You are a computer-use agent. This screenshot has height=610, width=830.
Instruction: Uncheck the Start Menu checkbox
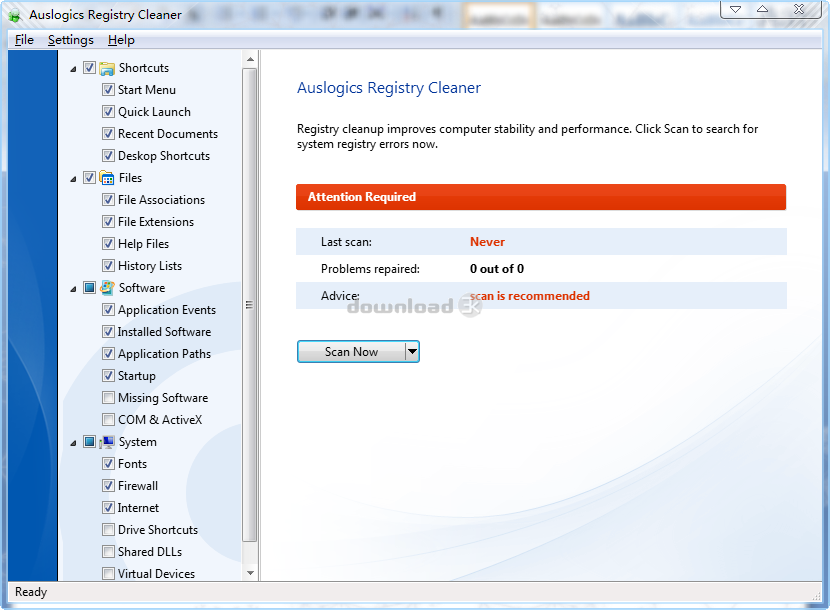[x=108, y=90]
